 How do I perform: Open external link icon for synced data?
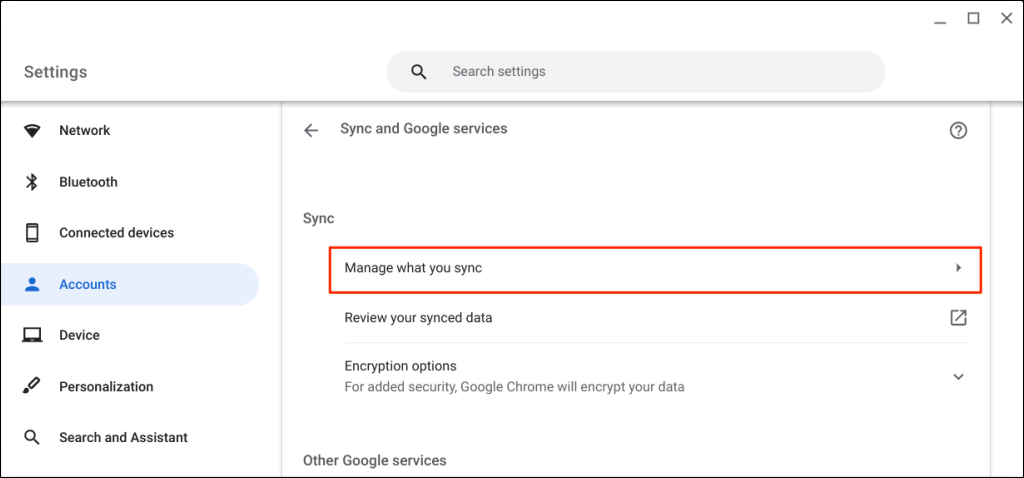pyautogui.click(x=958, y=318)
